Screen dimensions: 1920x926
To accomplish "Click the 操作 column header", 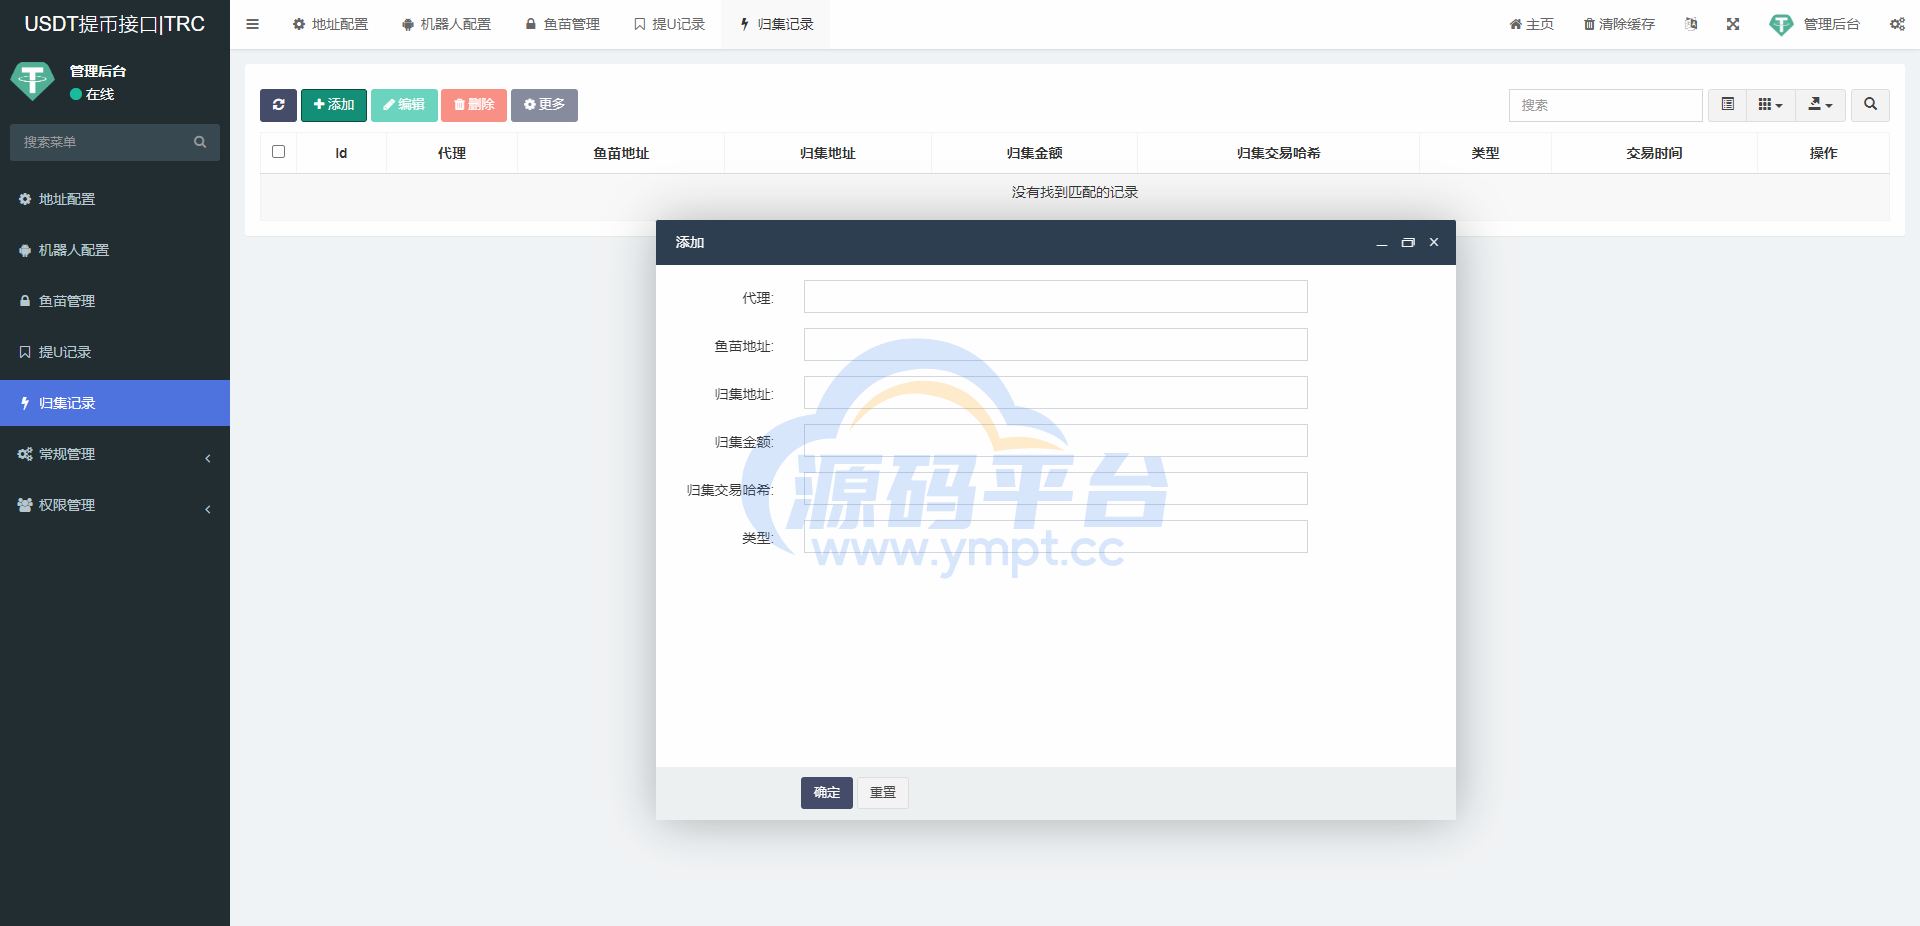I will point(1823,153).
